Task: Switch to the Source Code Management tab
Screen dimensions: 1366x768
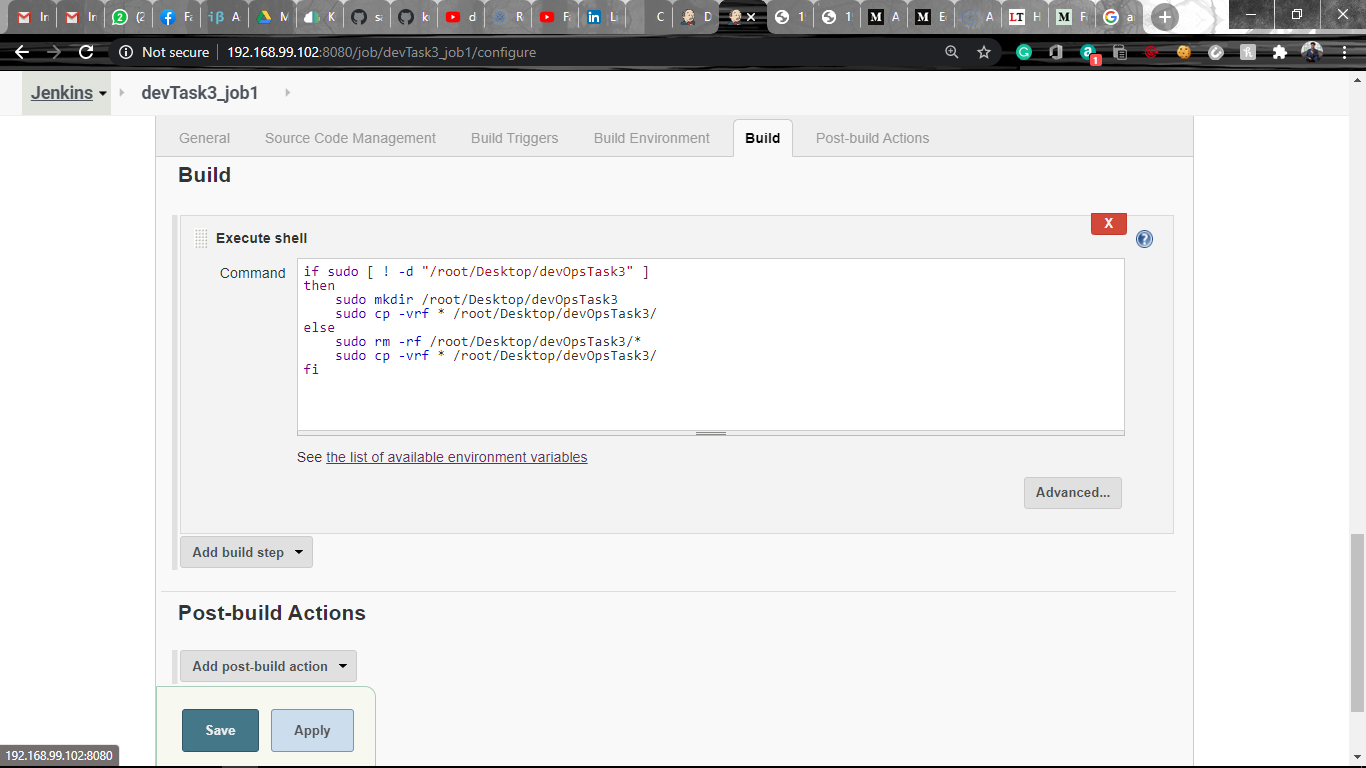Action: pyautogui.click(x=349, y=137)
